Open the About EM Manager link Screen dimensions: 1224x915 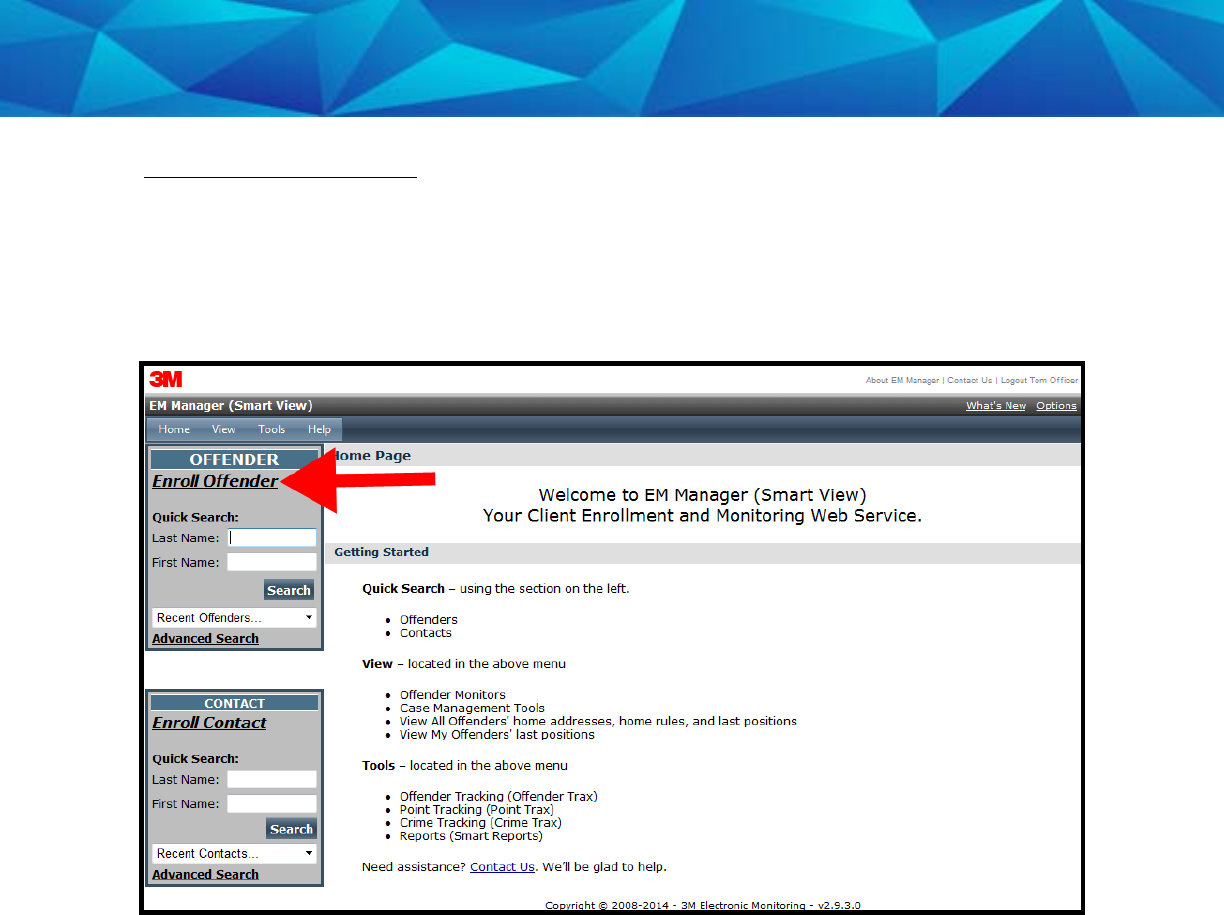[902, 380]
